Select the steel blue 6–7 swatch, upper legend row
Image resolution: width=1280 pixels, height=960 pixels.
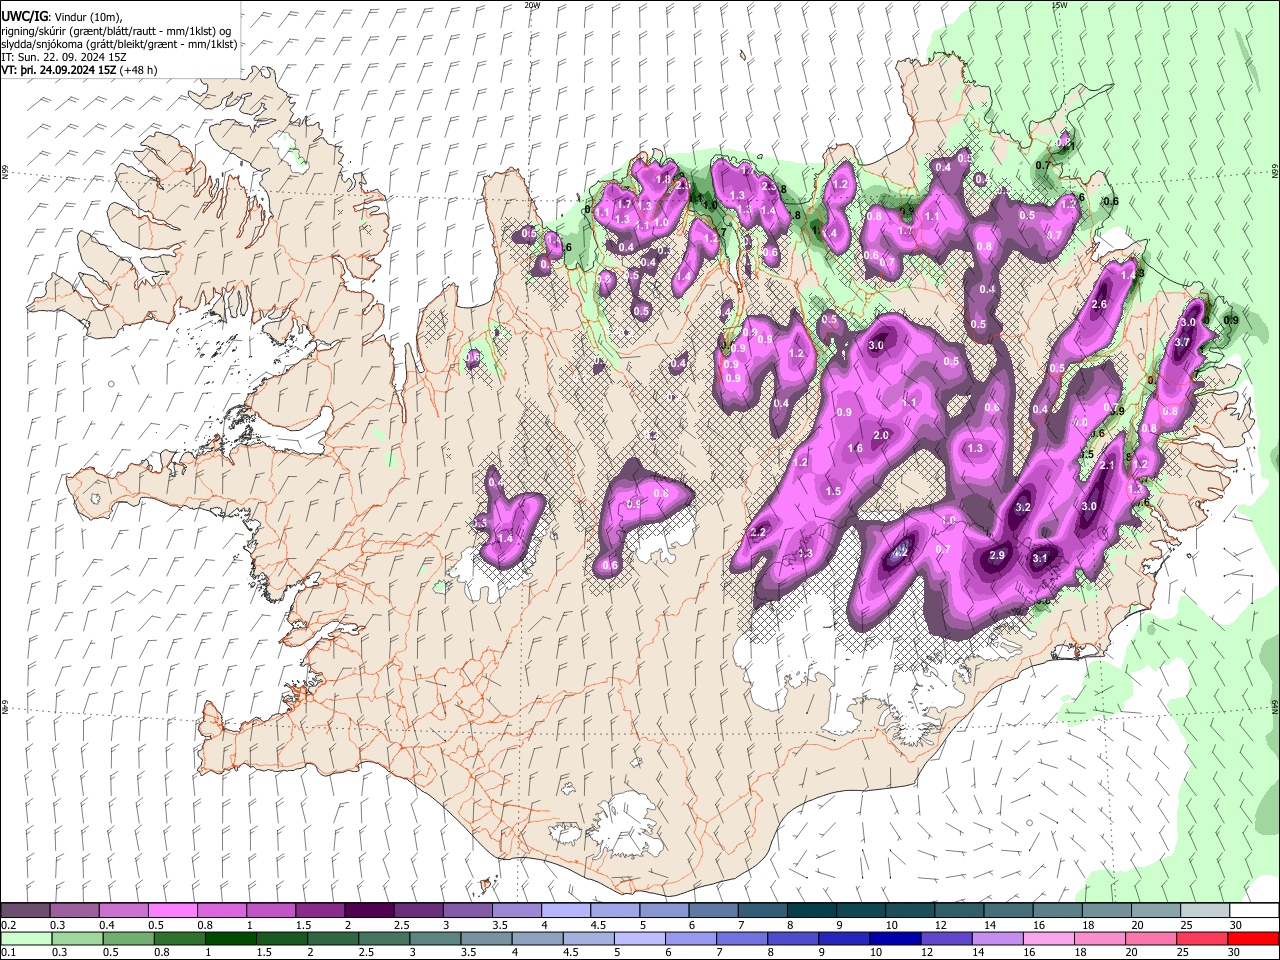(x=712, y=911)
